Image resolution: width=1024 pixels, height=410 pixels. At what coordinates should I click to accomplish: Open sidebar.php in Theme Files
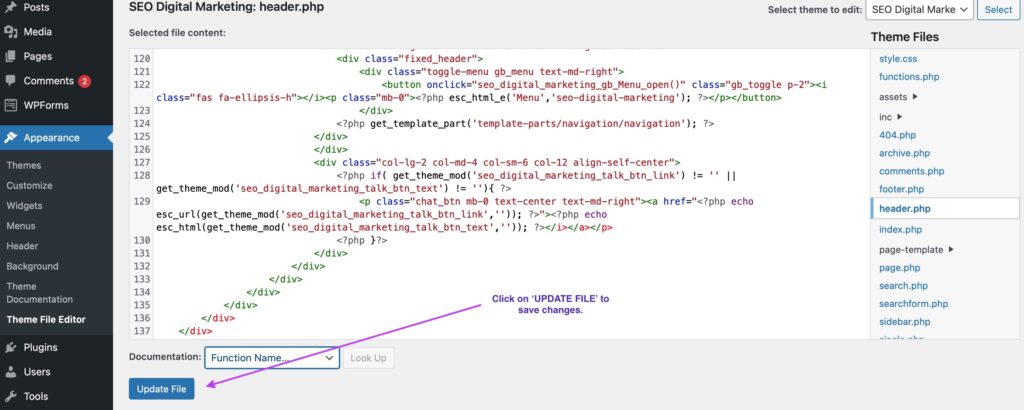click(x=904, y=322)
